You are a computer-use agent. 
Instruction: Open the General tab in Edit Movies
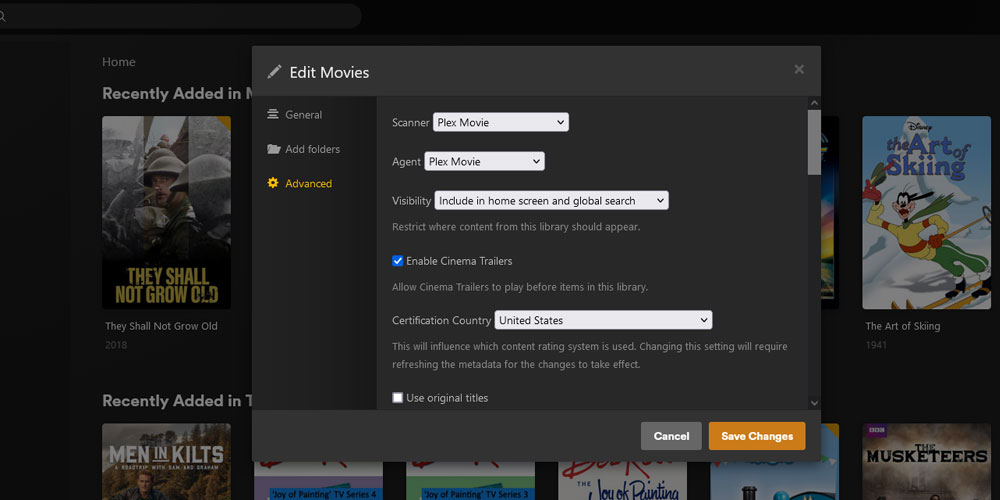pos(304,115)
